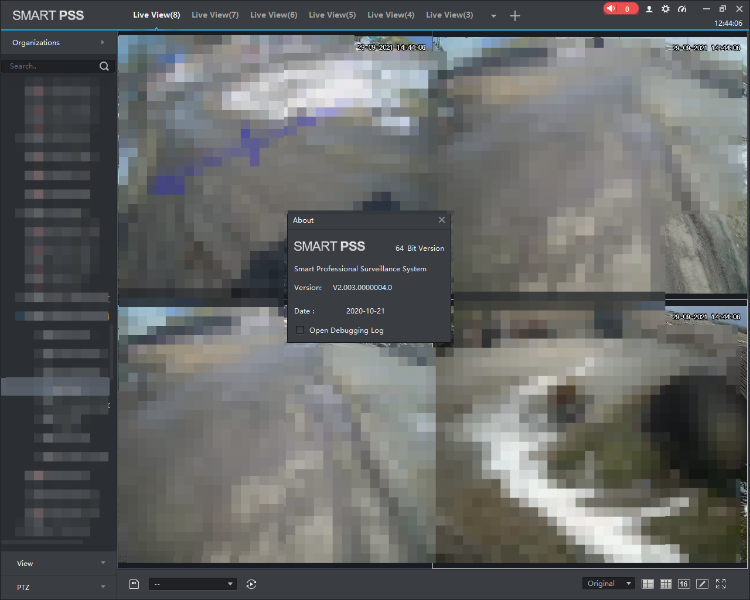Open the red alarm speaker counter
Viewport: 750px width, 600px height.
point(620,9)
